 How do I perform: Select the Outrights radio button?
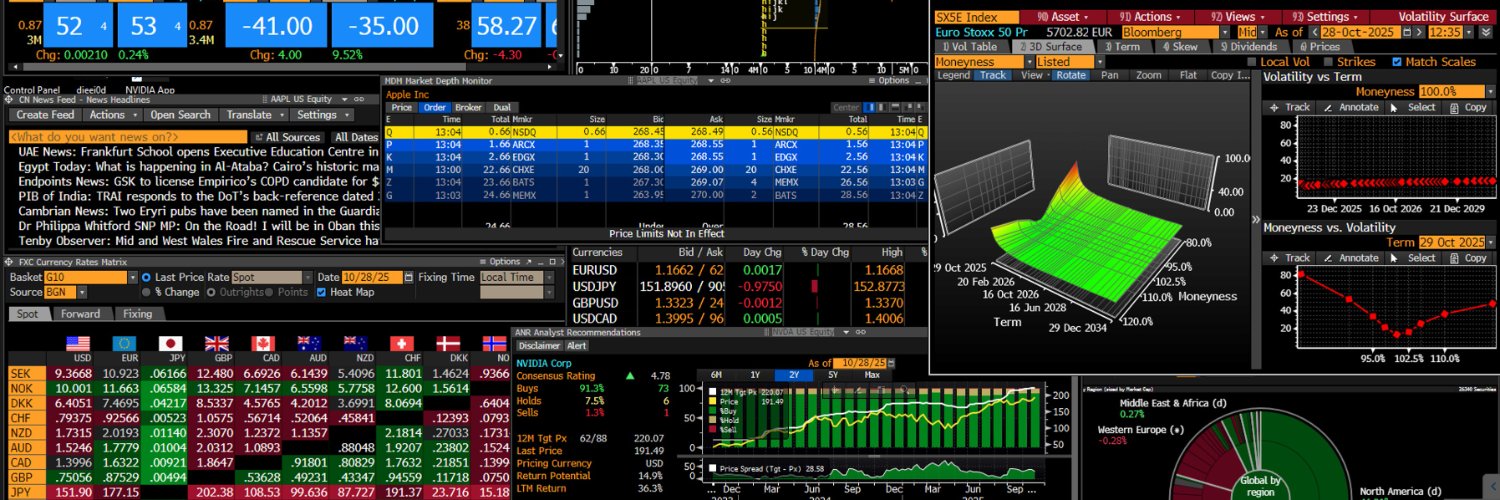click(x=211, y=292)
